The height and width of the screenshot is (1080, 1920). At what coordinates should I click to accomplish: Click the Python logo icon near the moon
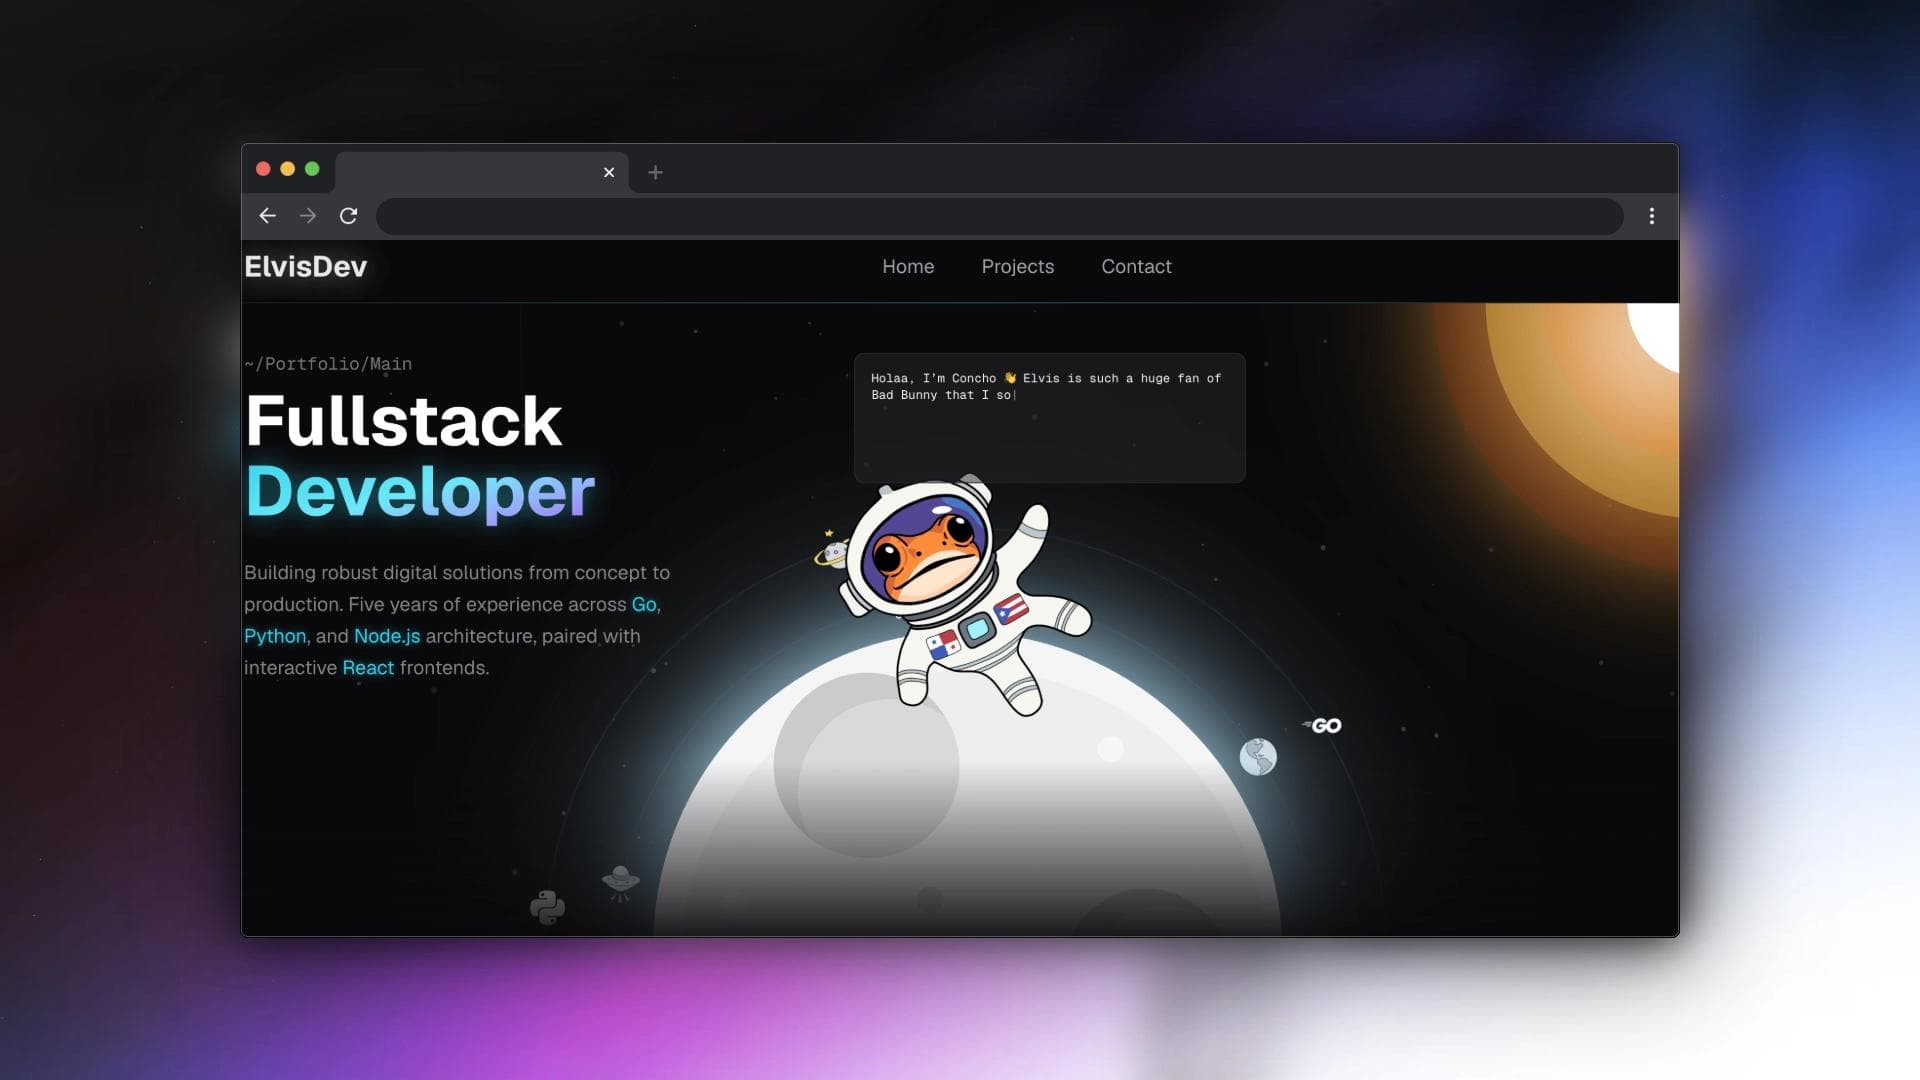(547, 907)
